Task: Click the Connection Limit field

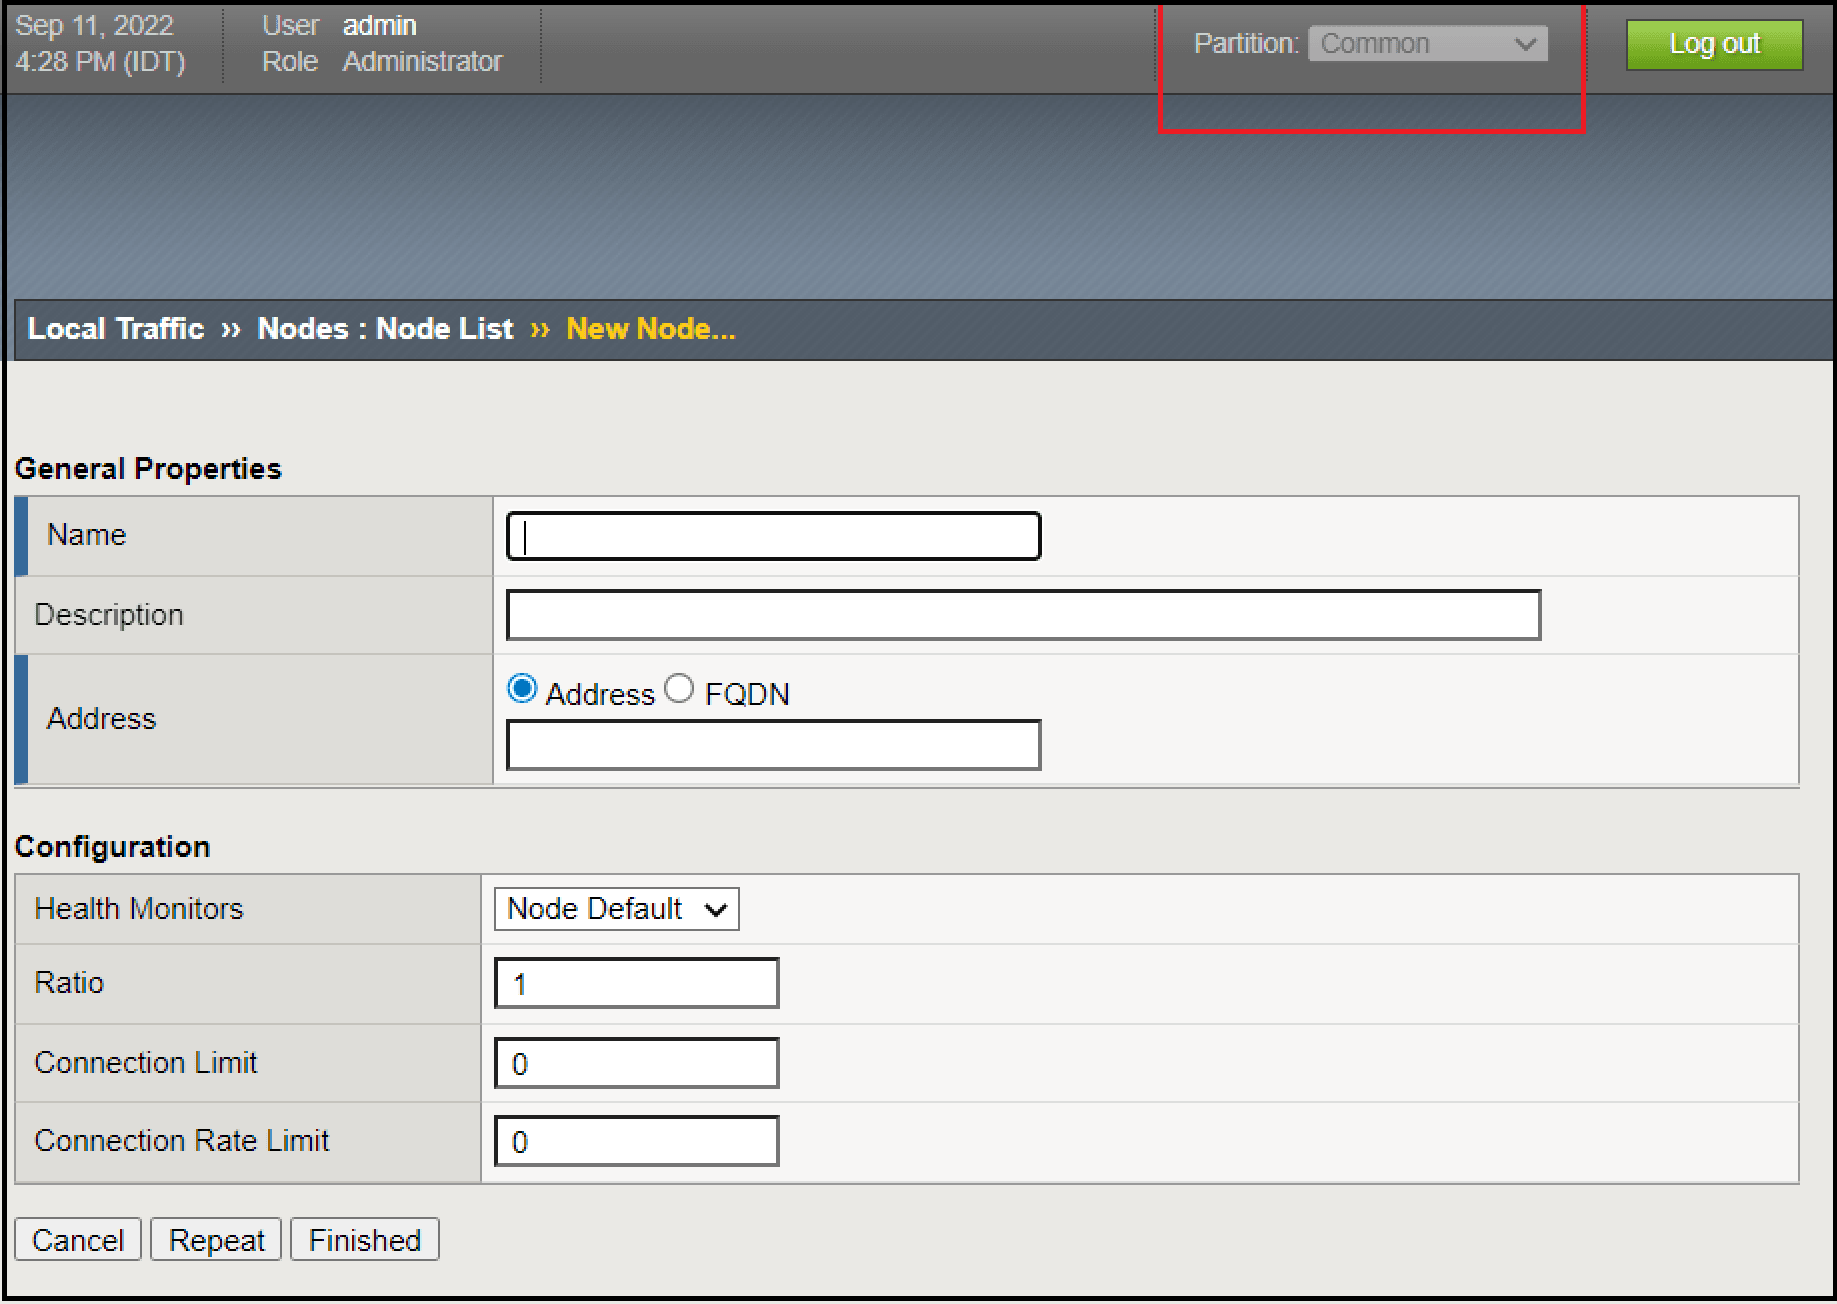Action: pyautogui.click(x=636, y=1062)
